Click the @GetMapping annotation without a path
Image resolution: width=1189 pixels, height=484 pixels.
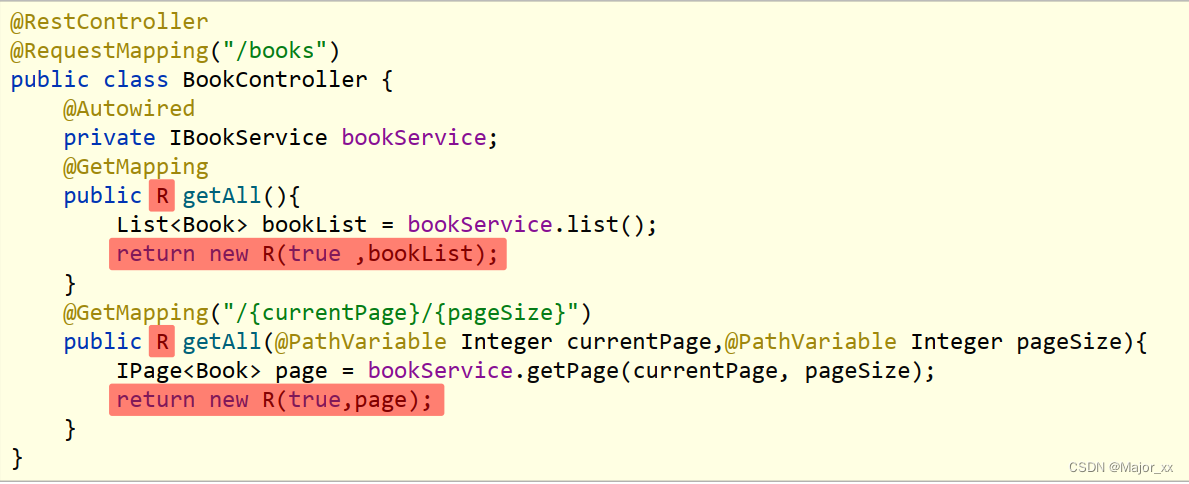point(136,167)
